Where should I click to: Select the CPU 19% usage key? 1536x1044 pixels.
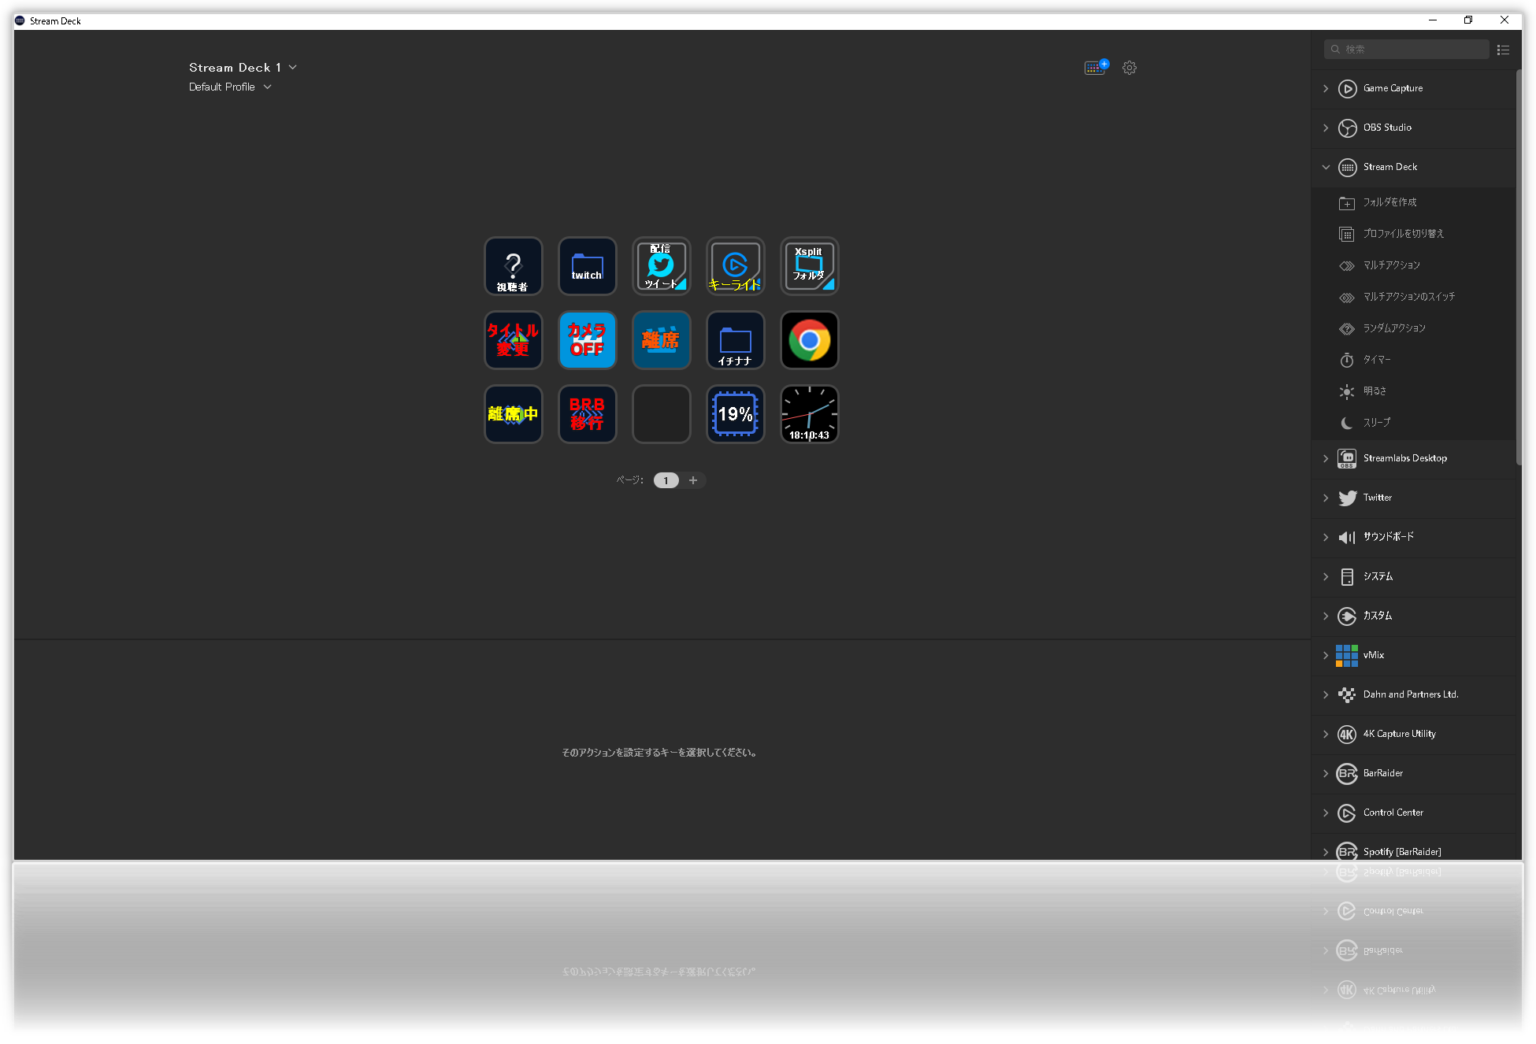click(x=735, y=414)
